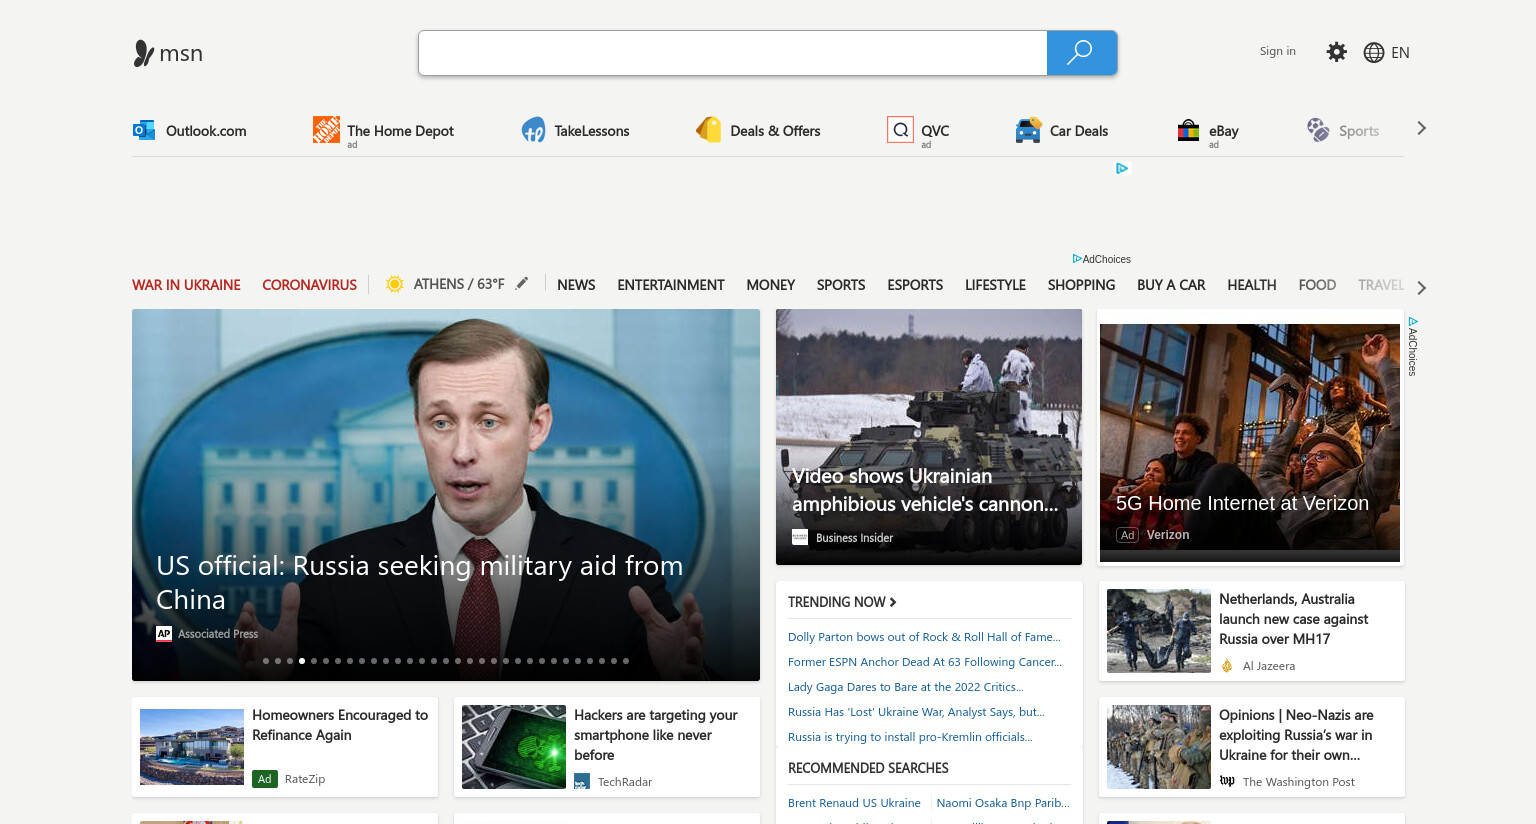Select SPORTS category tab
Image resolution: width=1536 pixels, height=824 pixels.
pos(841,285)
